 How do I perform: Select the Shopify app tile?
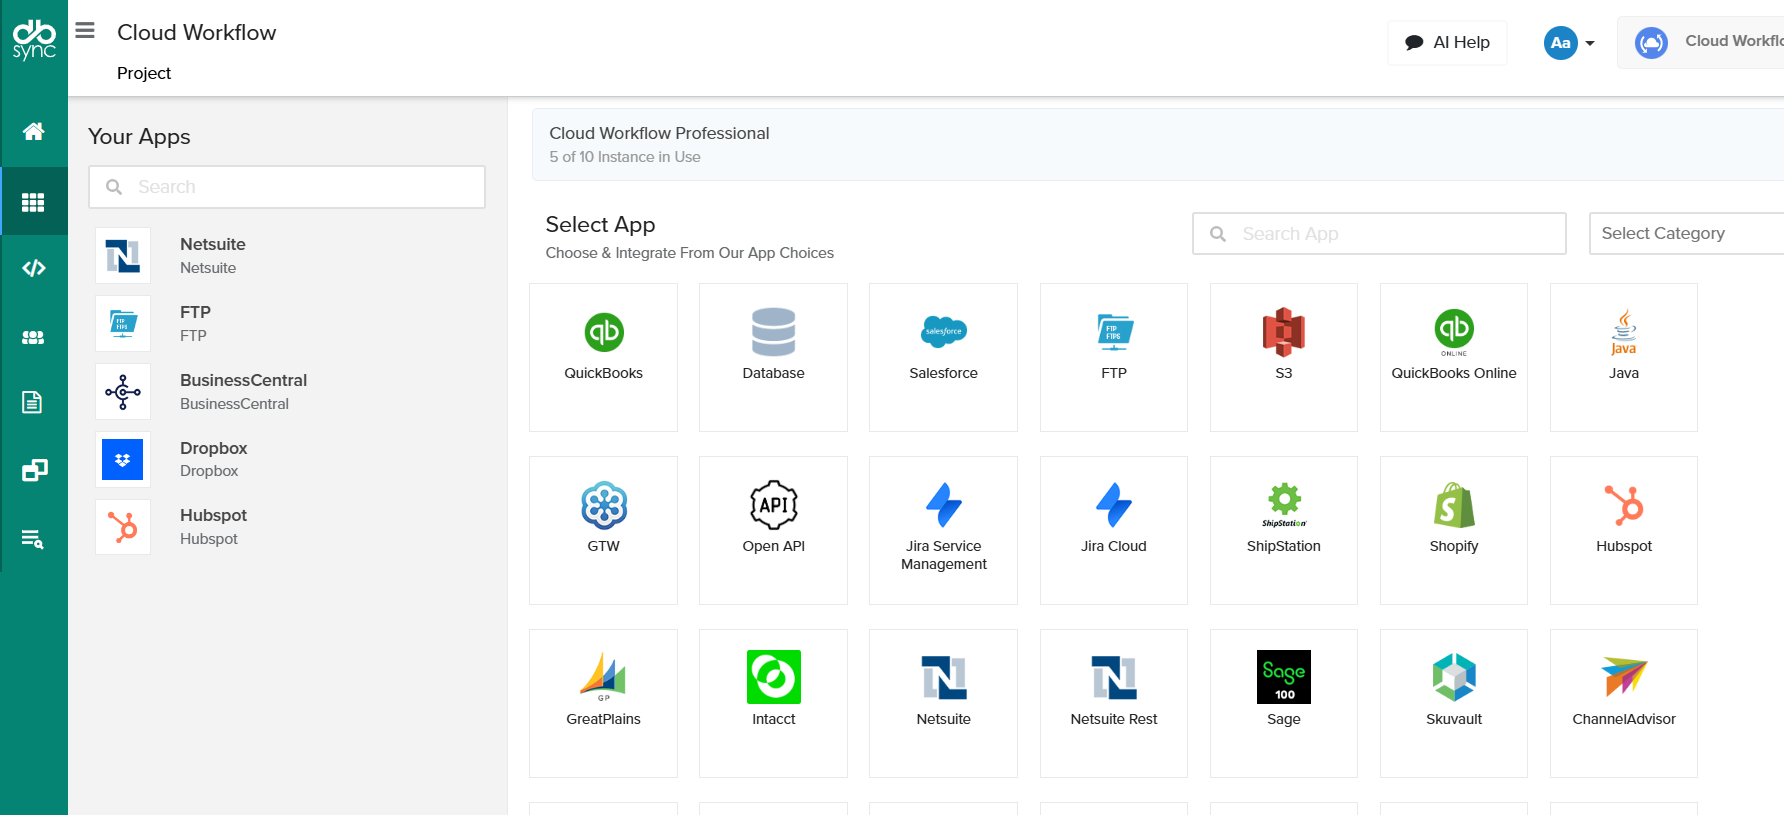[1454, 530]
